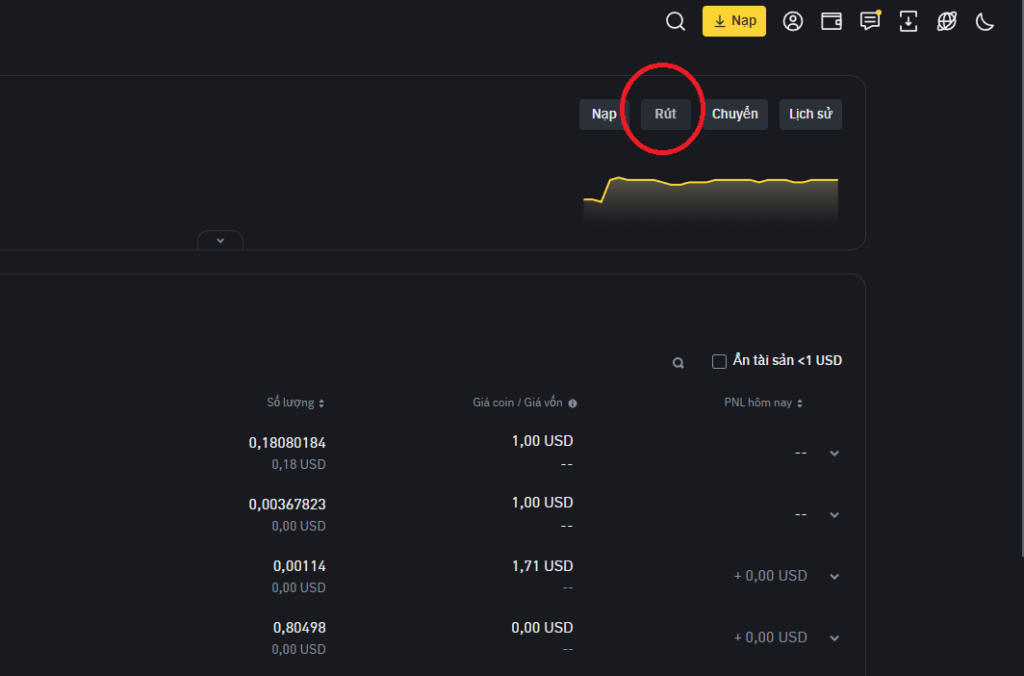Click the Rút withdraw button
Image resolution: width=1024 pixels, height=676 pixels.
pos(665,114)
